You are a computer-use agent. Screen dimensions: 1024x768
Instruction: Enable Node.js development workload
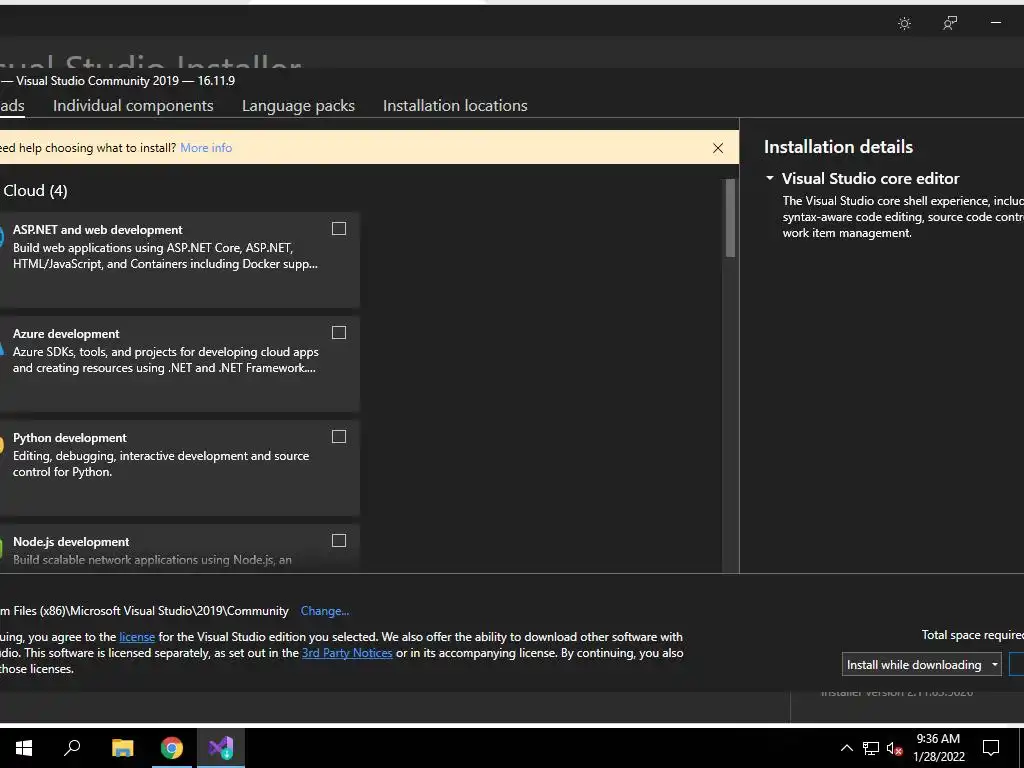coord(339,540)
